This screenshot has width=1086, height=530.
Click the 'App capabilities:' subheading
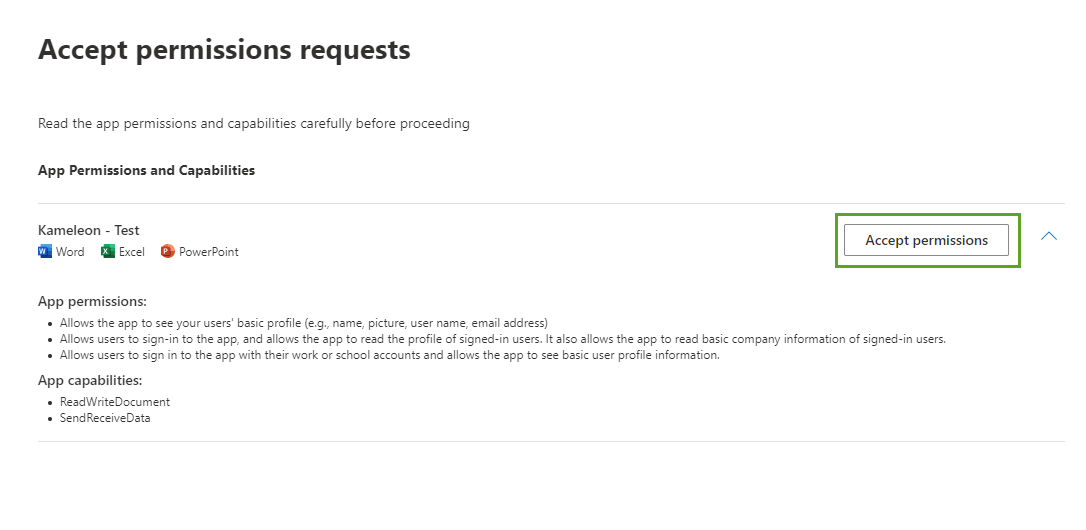[90, 380]
